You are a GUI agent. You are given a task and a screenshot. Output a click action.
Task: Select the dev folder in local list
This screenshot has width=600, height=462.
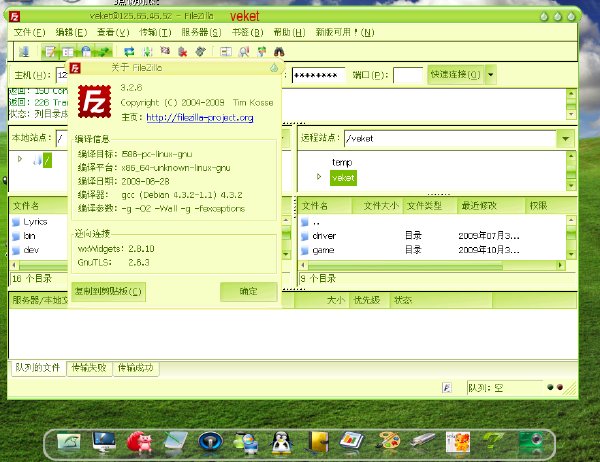pos(31,250)
